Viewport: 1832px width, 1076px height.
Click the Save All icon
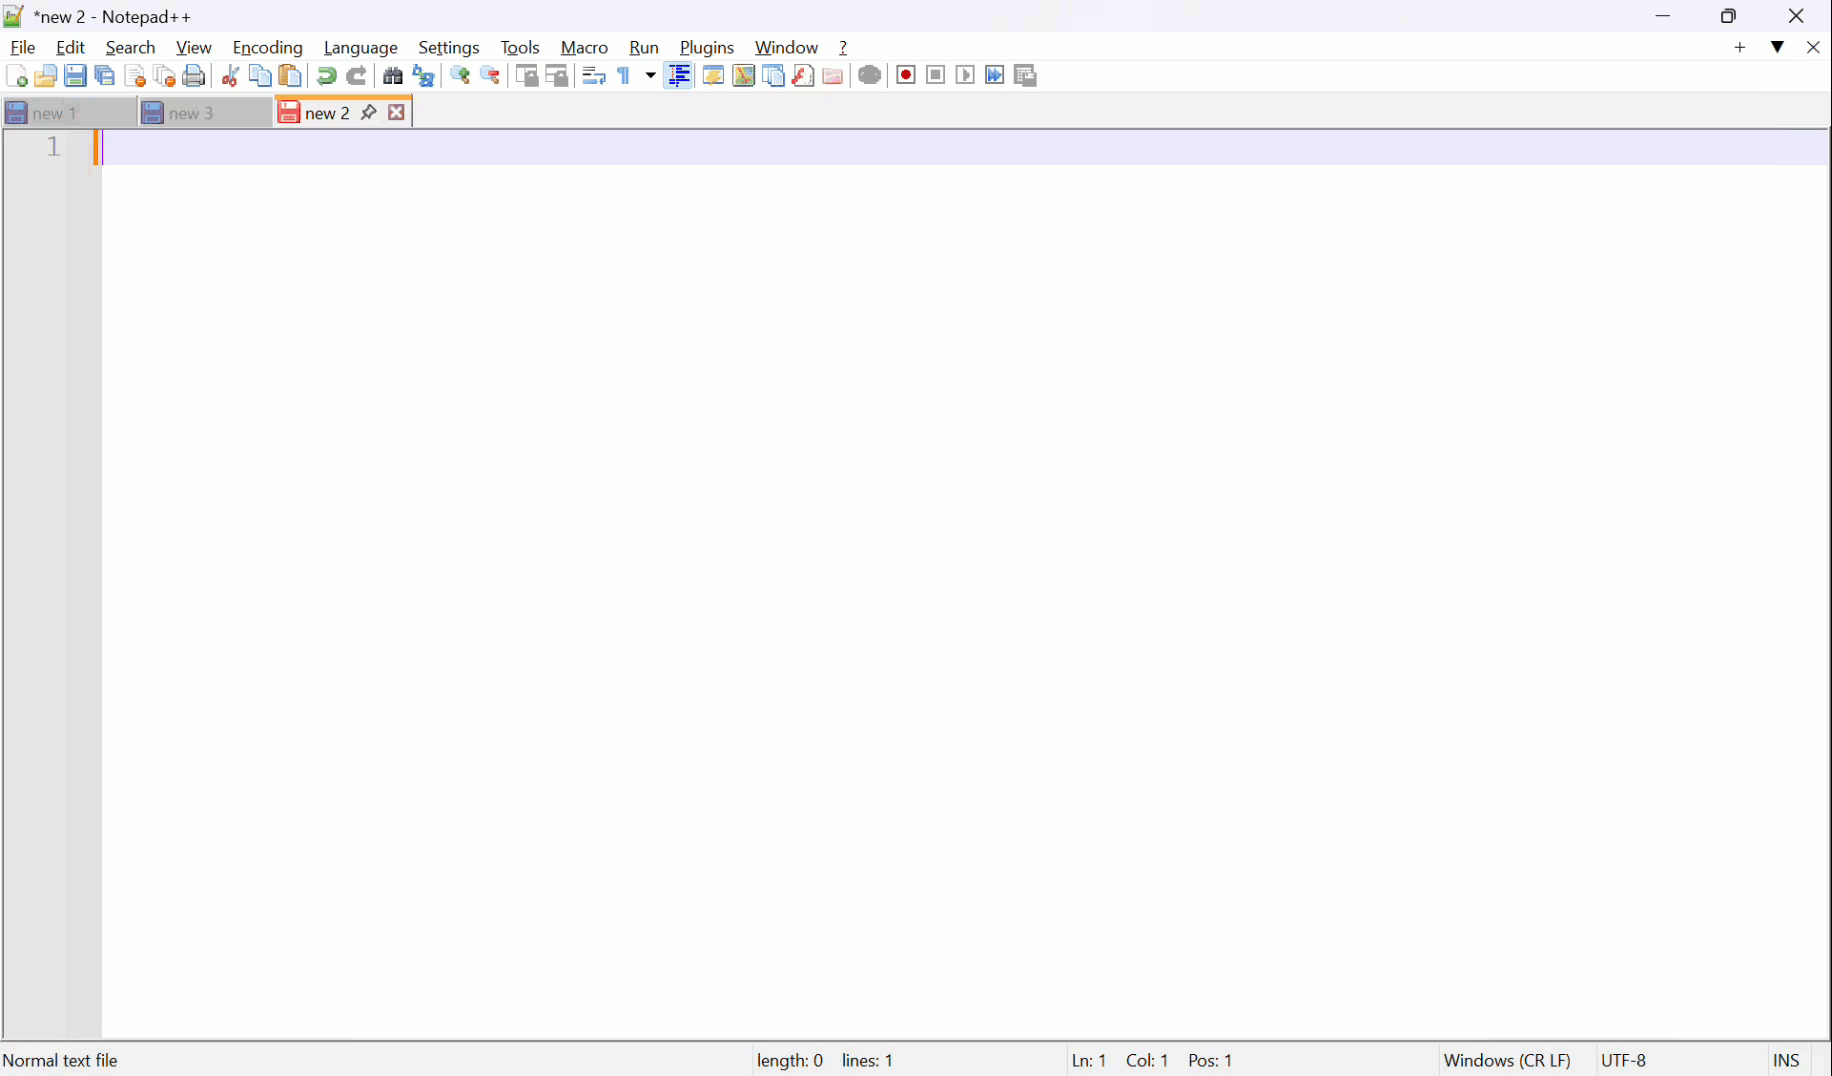pyautogui.click(x=105, y=76)
